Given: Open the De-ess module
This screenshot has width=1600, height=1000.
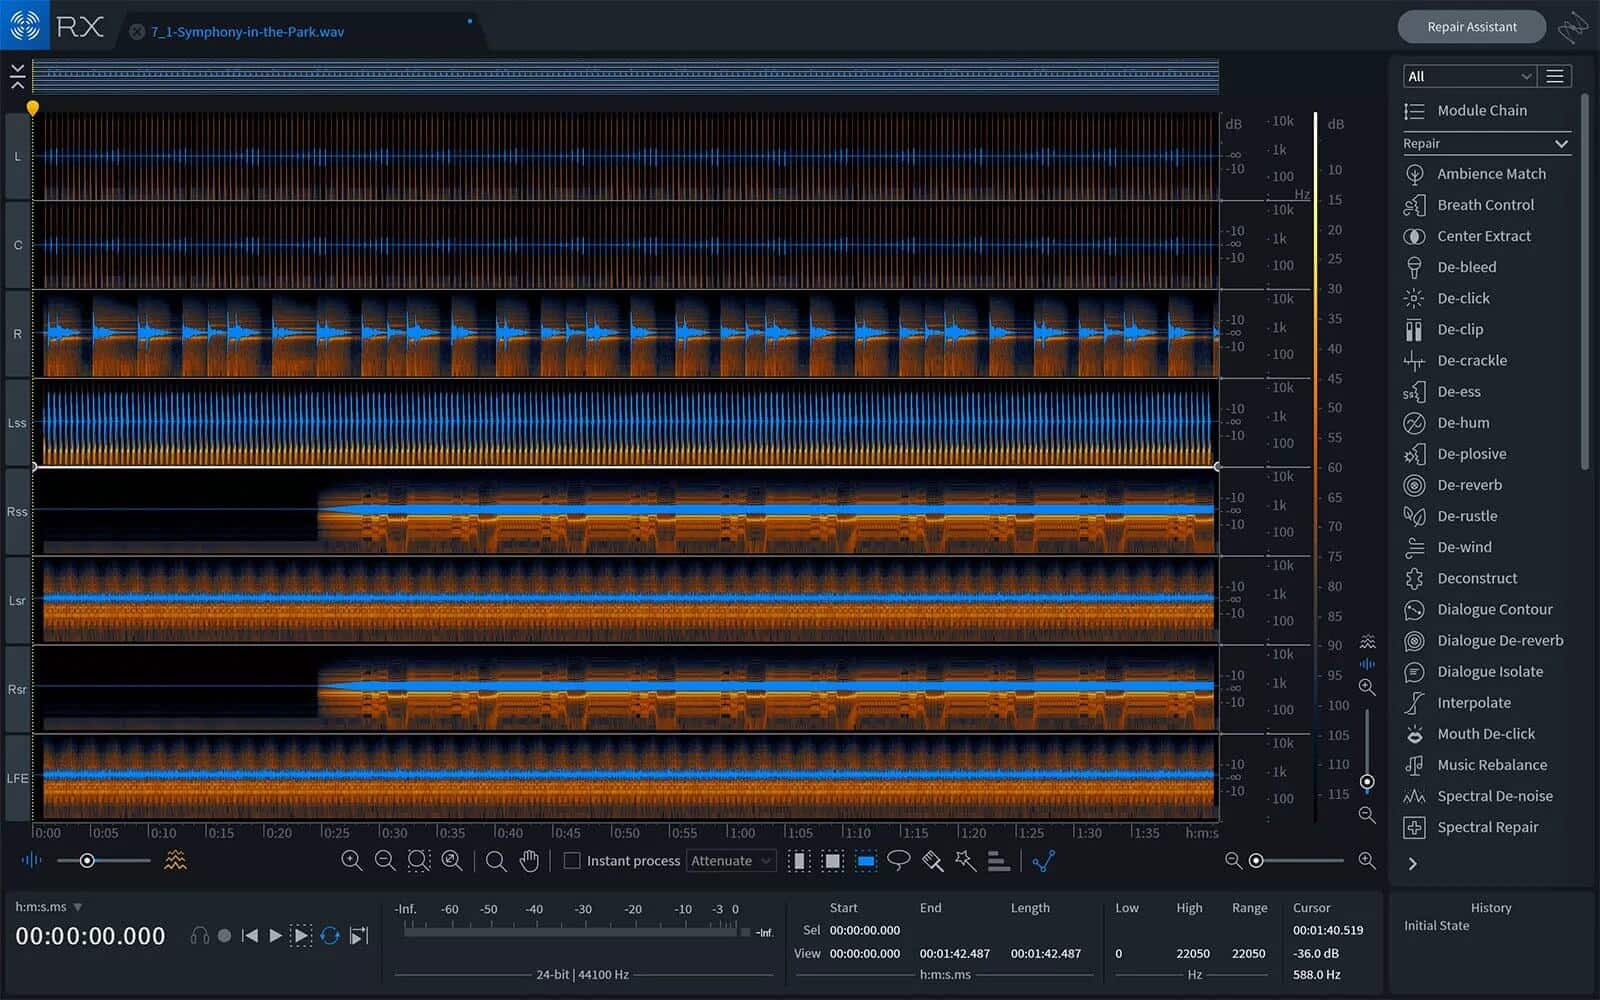Looking at the screenshot, I should click(x=1443, y=392).
